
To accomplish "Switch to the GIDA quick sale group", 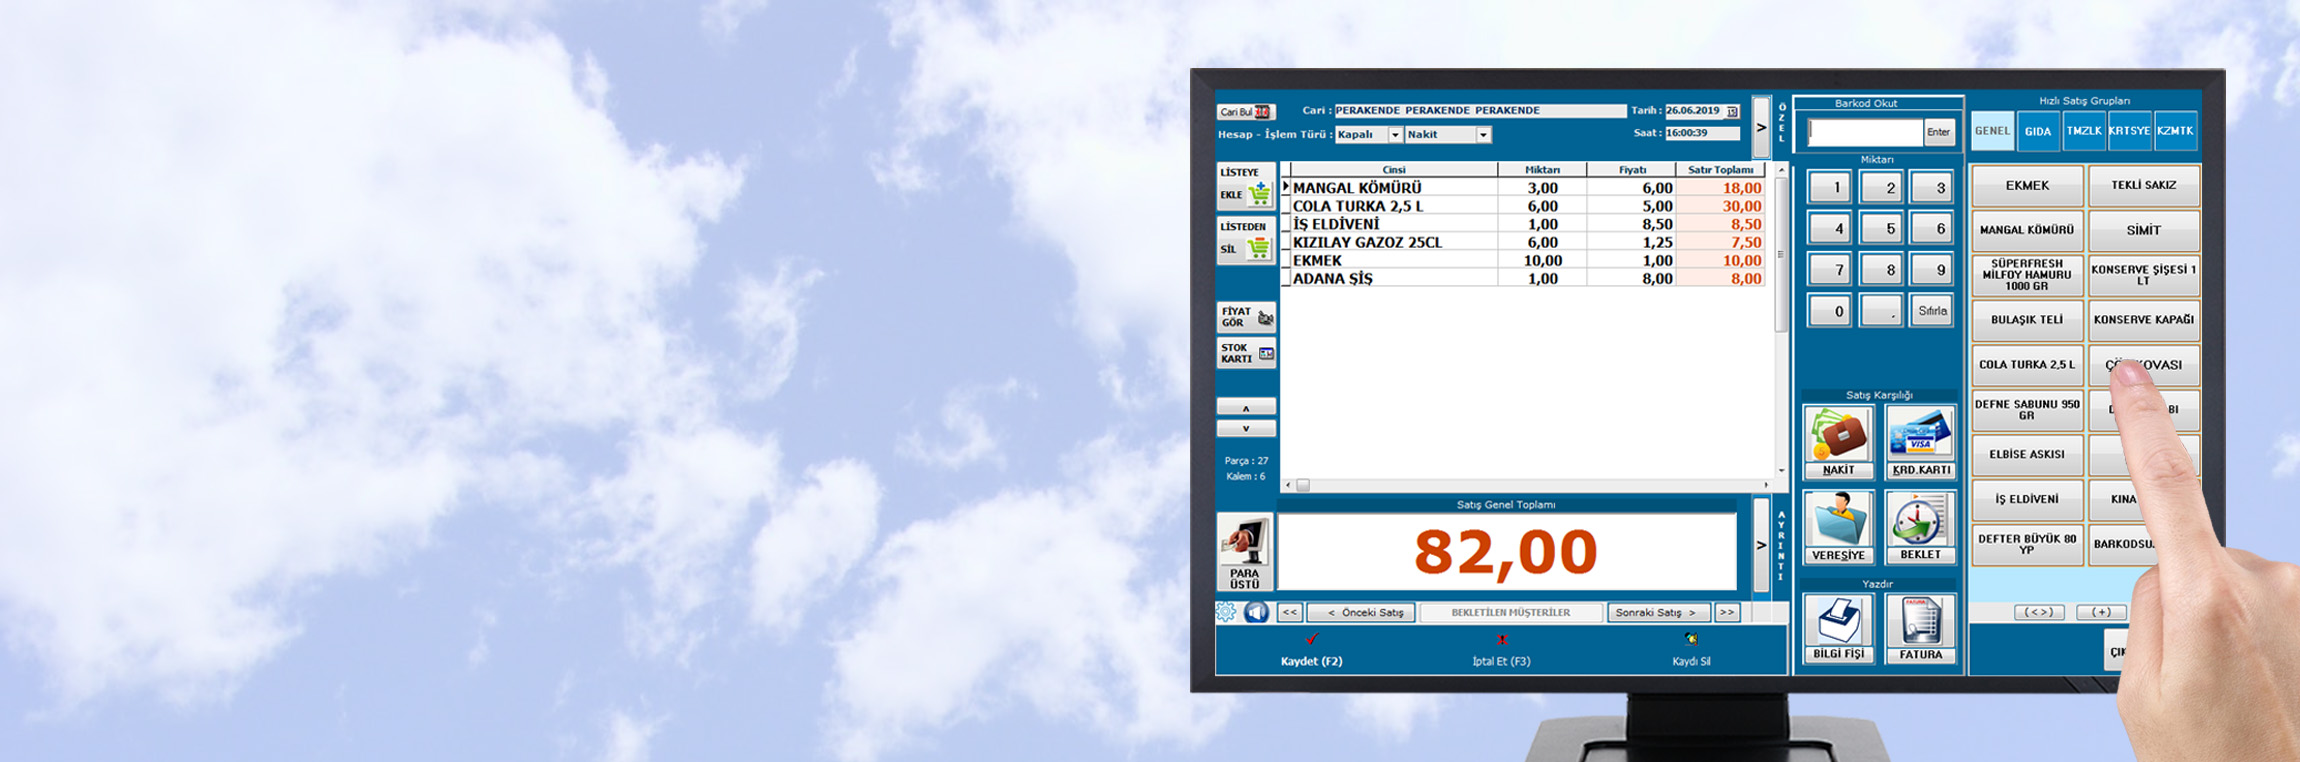I will pyautogui.click(x=2038, y=131).
